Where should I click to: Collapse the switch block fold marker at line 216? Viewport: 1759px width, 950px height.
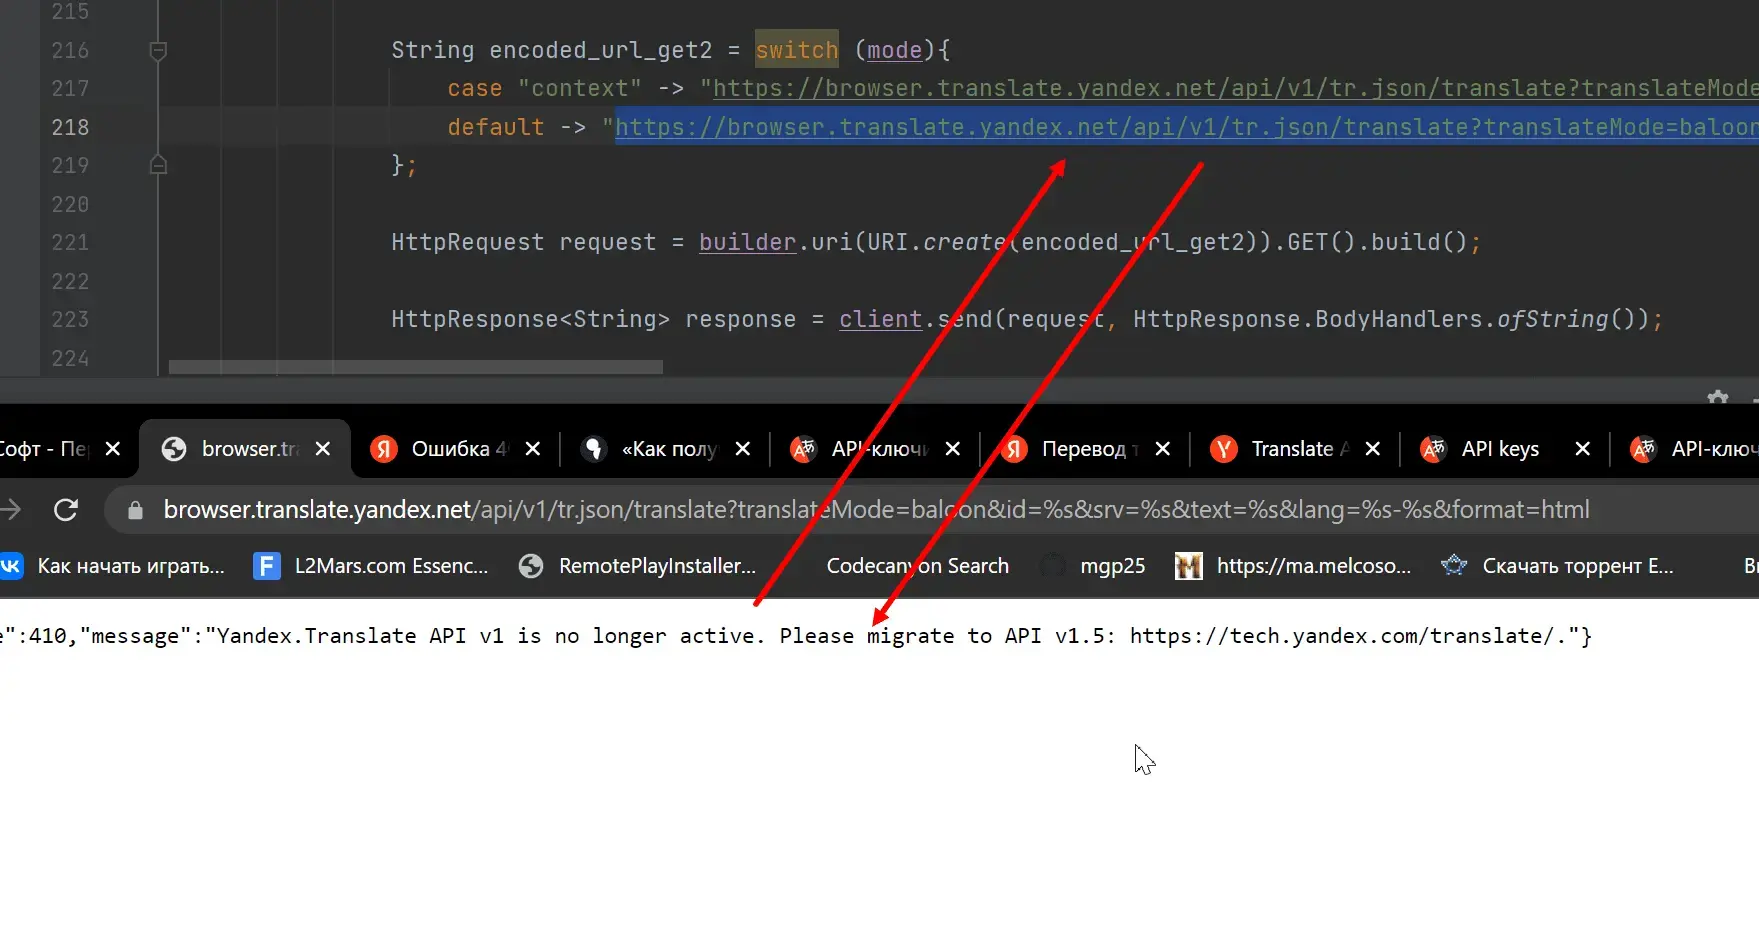click(158, 50)
